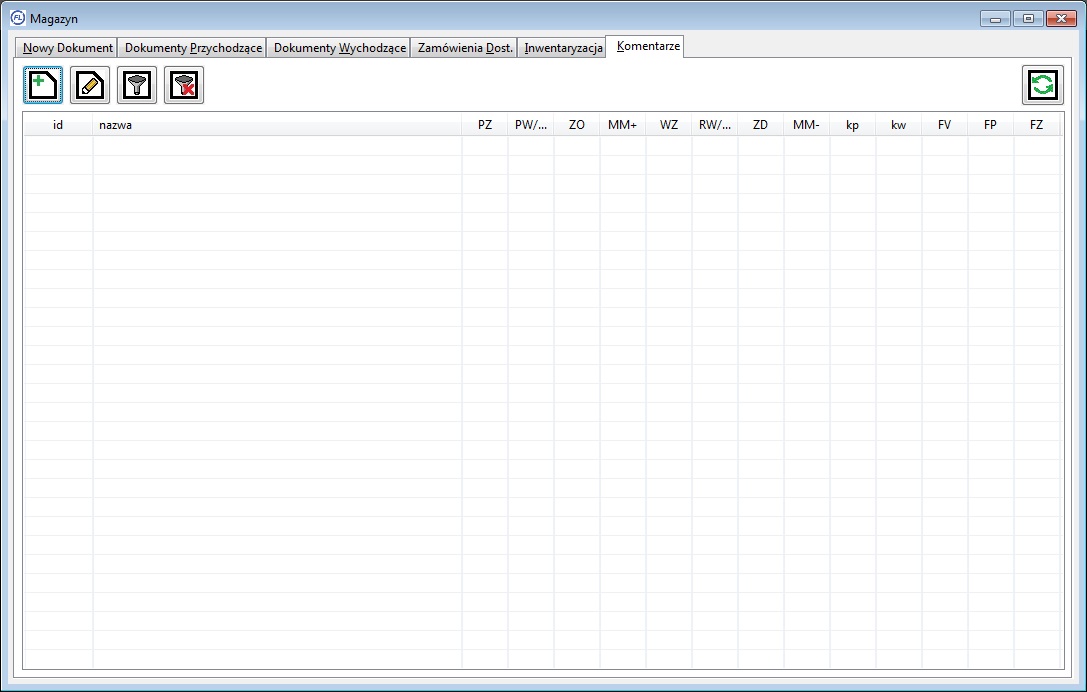Click the MM+ column header

click(623, 125)
